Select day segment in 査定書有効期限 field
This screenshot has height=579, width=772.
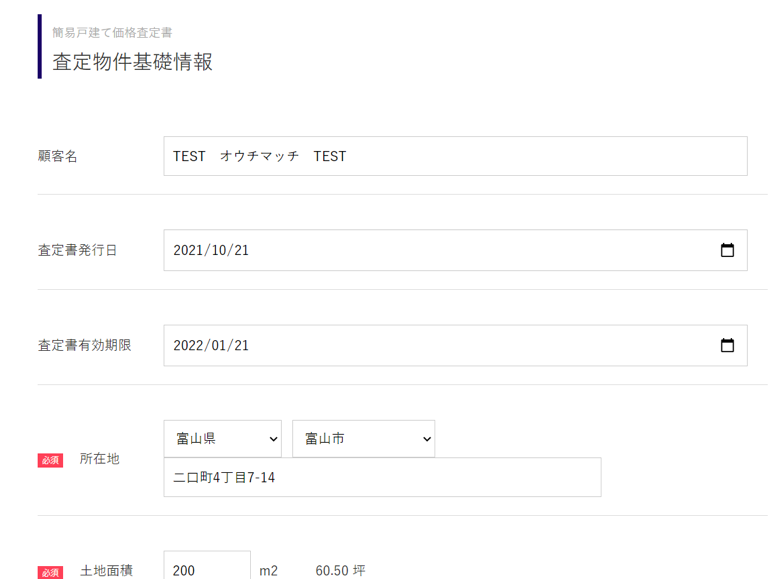pos(240,345)
